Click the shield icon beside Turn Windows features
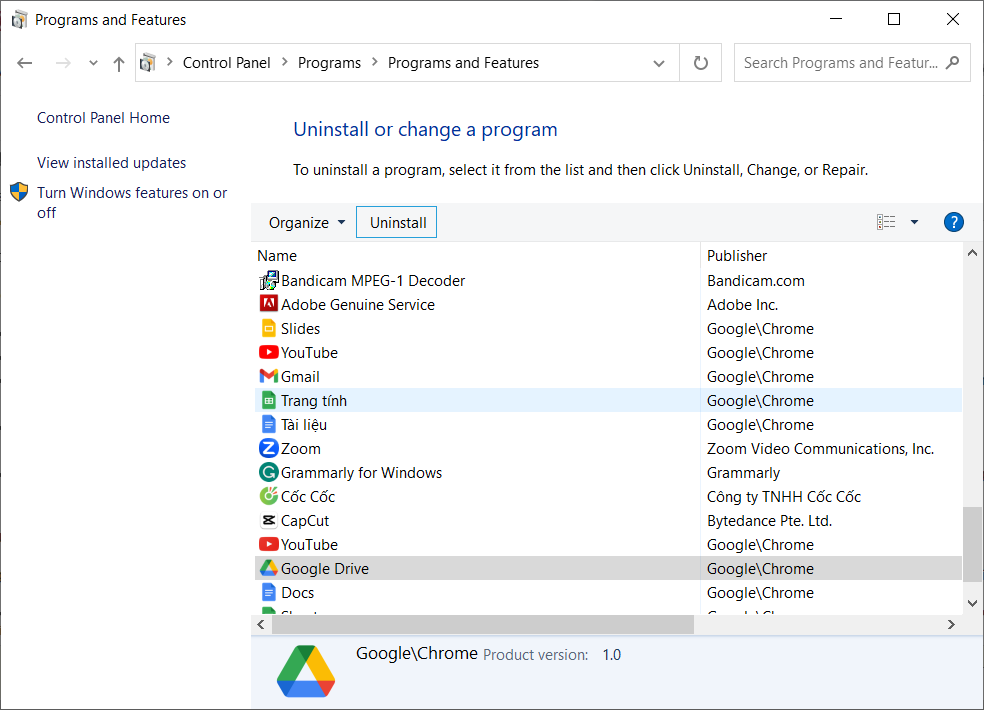The image size is (984, 710). pos(19,192)
